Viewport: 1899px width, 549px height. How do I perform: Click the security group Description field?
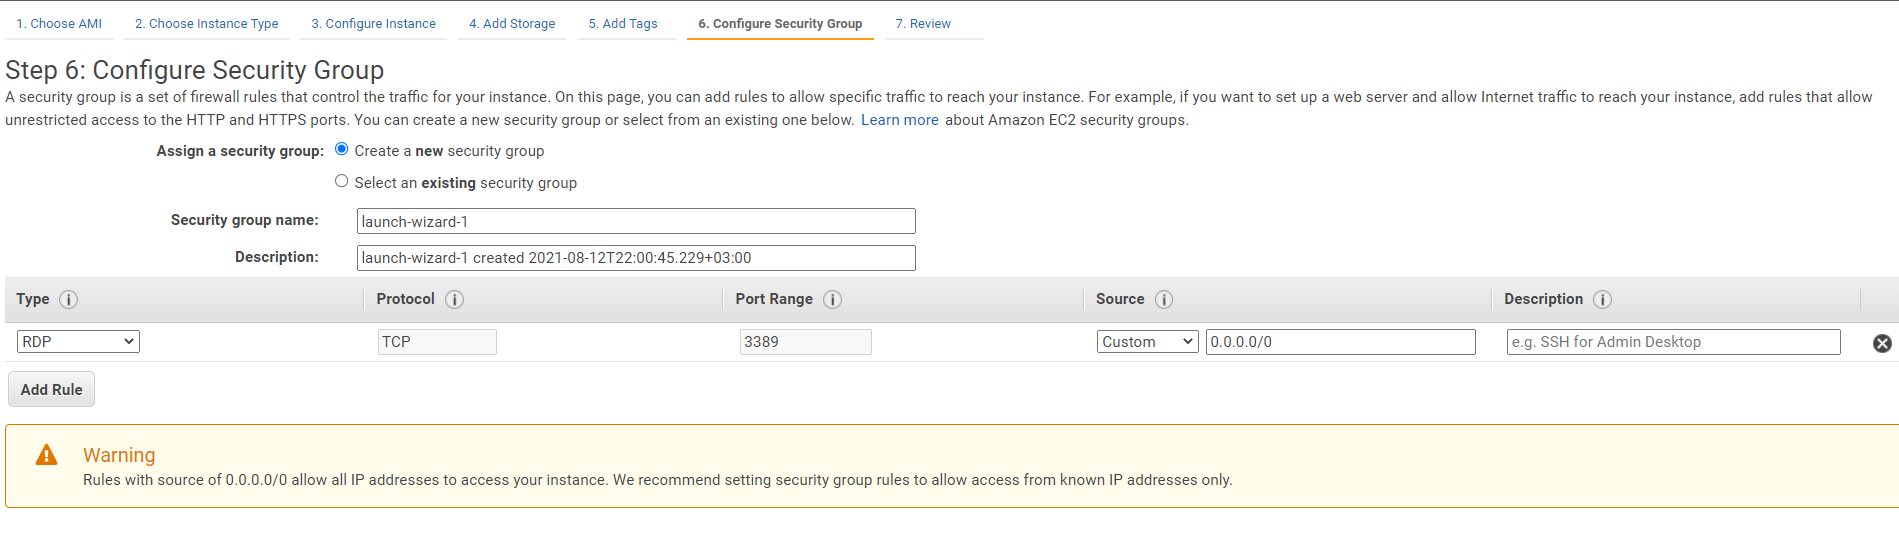(x=636, y=258)
